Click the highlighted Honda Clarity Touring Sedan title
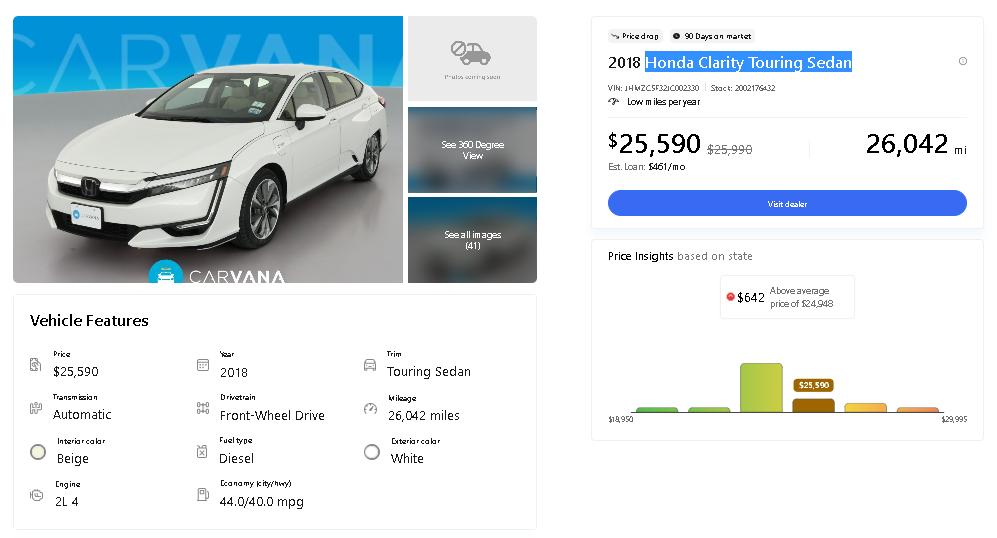997x538 pixels. pyautogui.click(x=748, y=62)
